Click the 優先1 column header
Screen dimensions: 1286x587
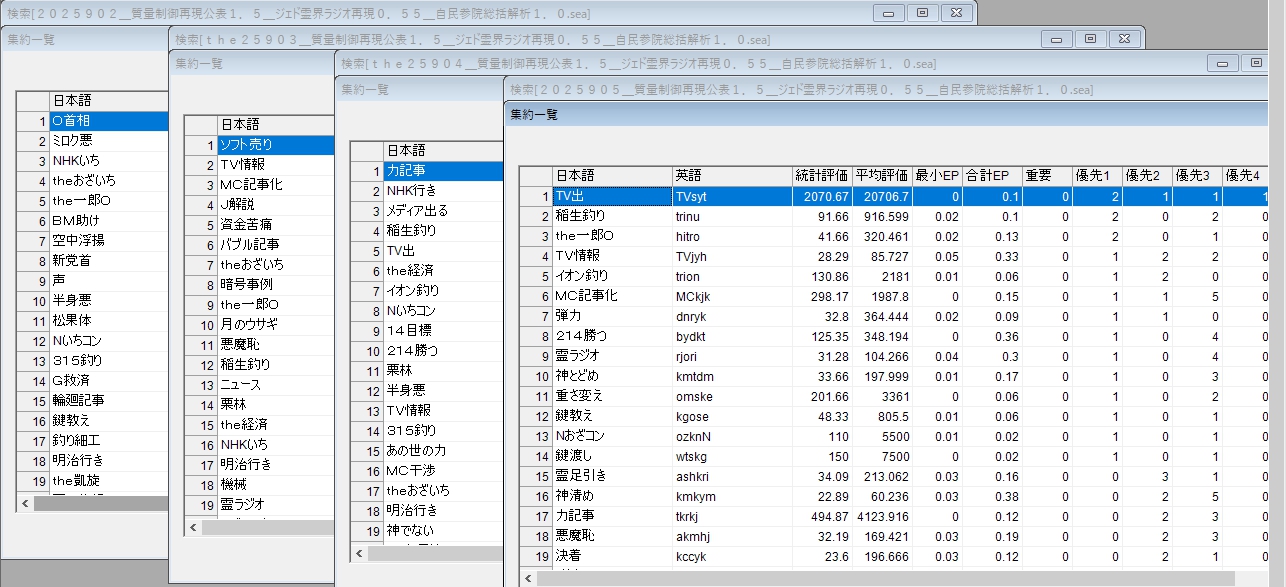[1096, 175]
